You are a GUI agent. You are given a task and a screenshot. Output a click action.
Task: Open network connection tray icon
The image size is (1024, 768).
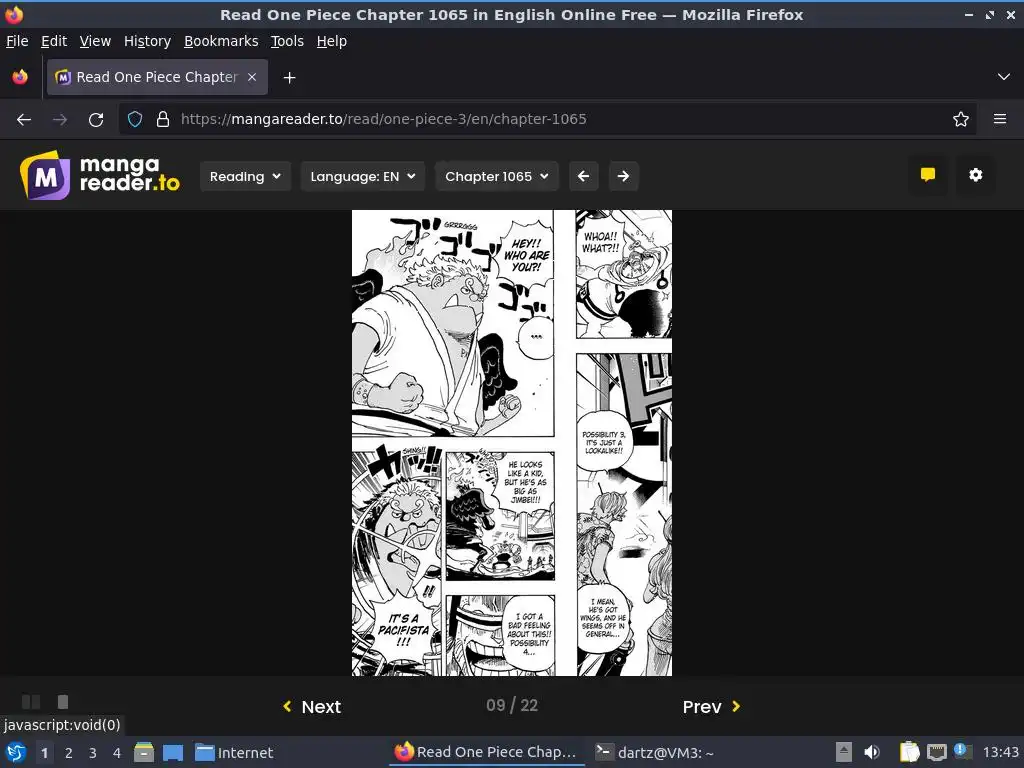936,752
